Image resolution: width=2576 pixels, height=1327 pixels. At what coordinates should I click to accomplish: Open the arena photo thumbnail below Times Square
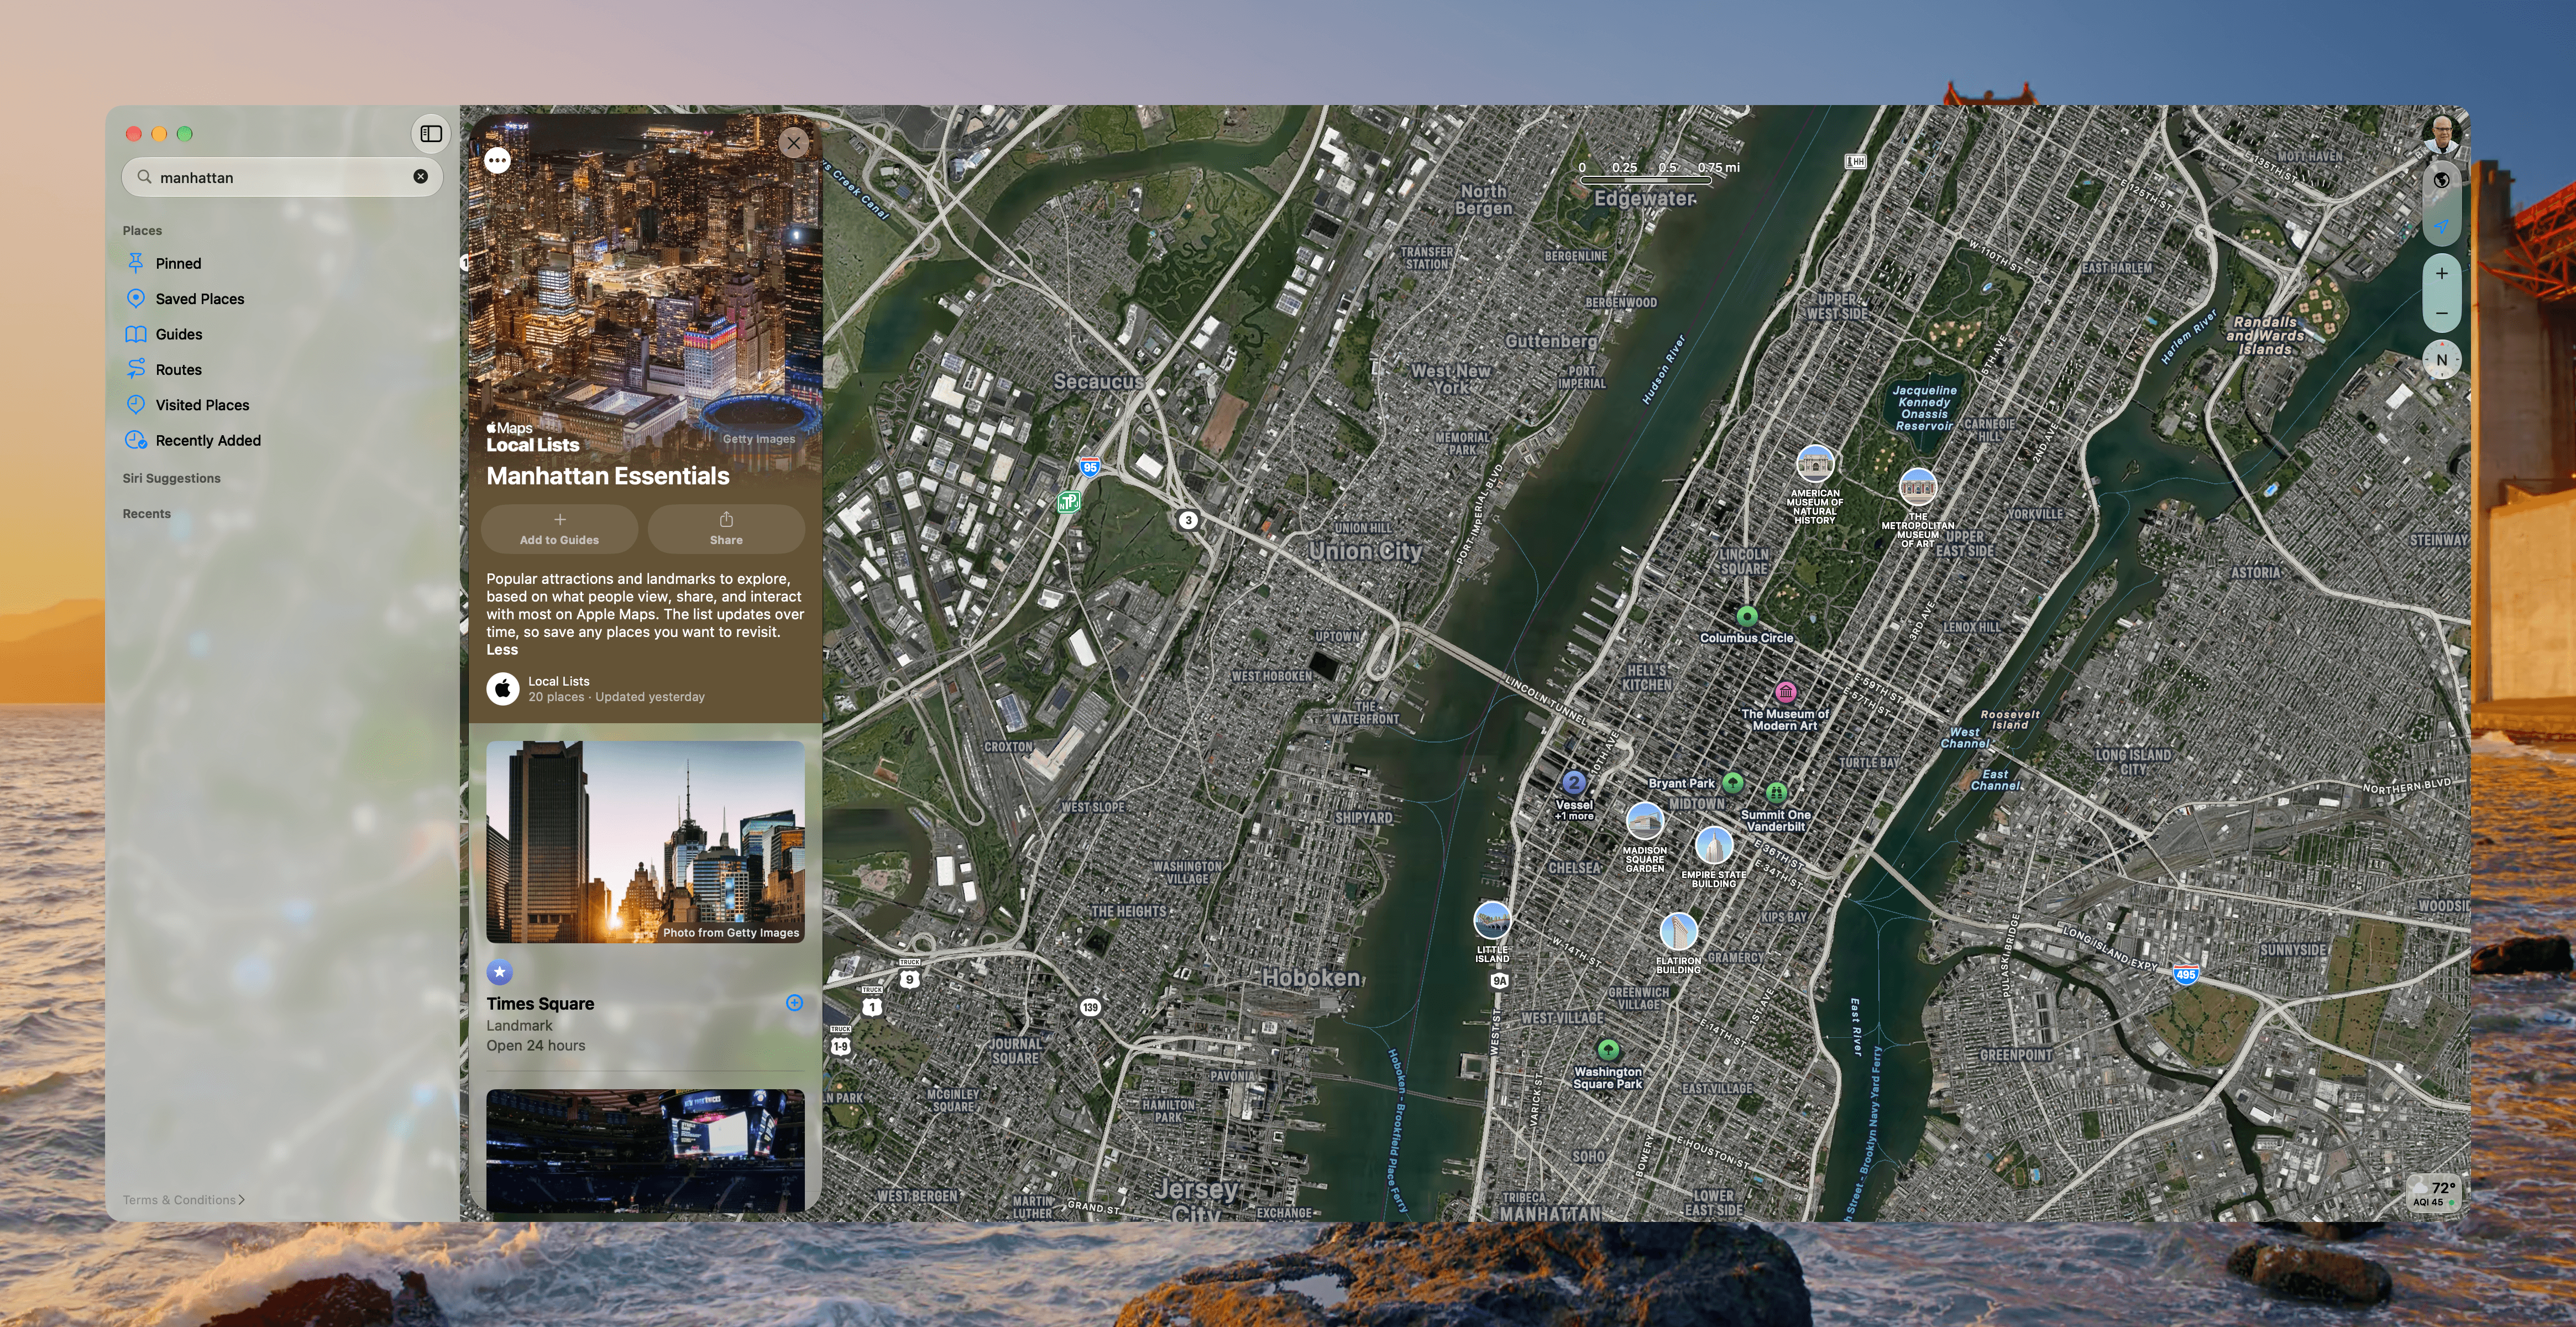(645, 1150)
